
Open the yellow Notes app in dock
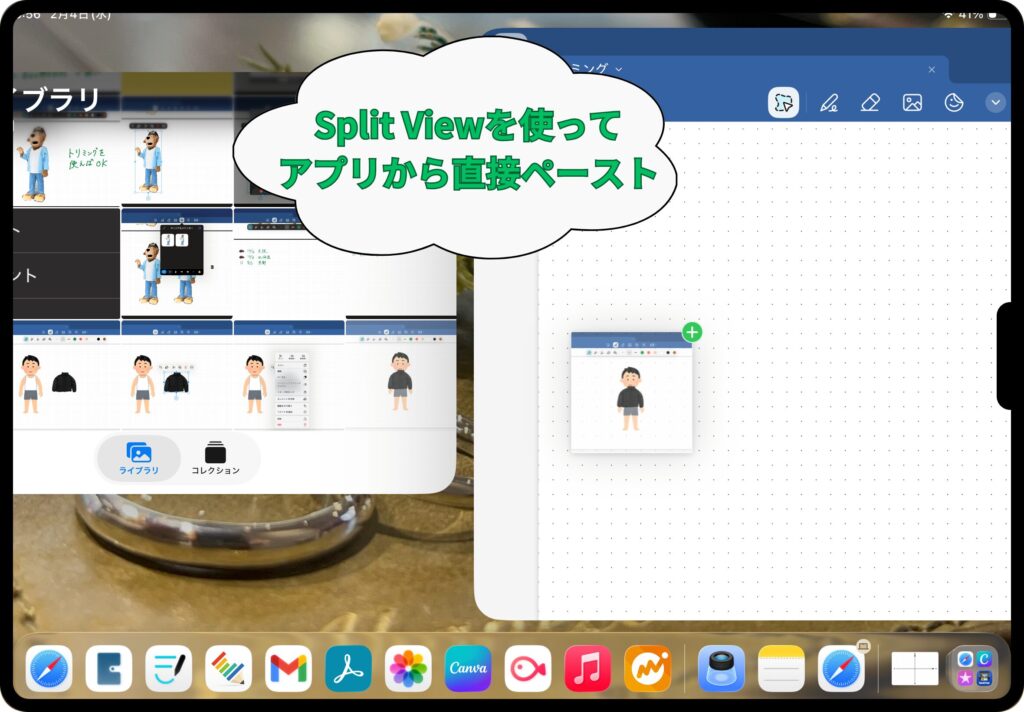coord(781,669)
